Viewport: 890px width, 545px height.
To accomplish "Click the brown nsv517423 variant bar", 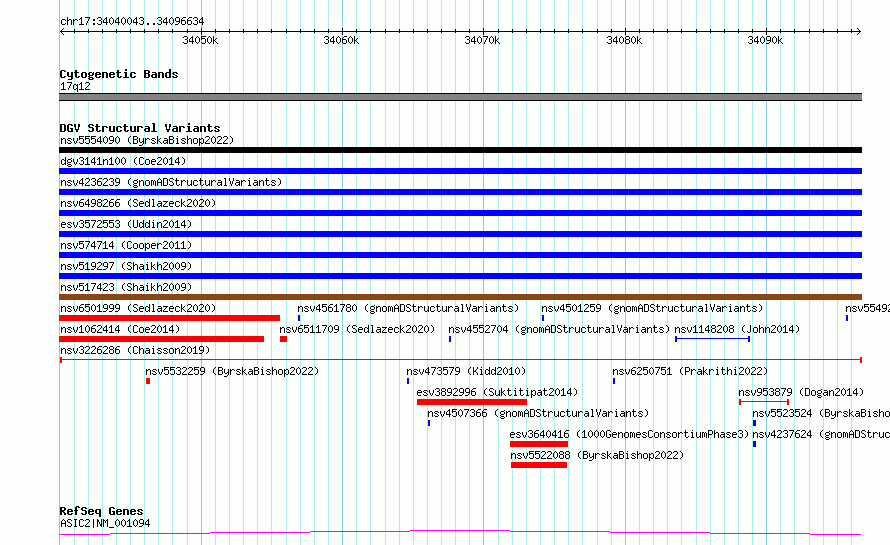I will point(460,297).
